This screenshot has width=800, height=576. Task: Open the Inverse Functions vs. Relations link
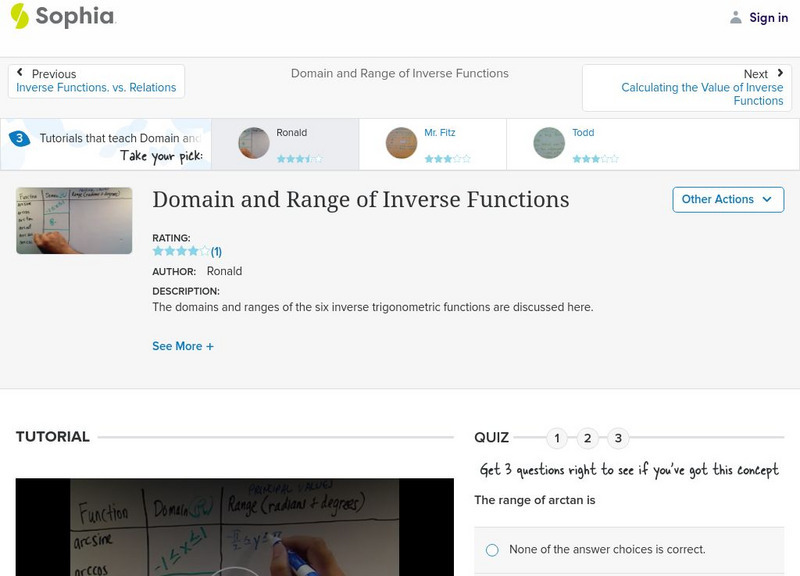pyautogui.click(x=97, y=87)
